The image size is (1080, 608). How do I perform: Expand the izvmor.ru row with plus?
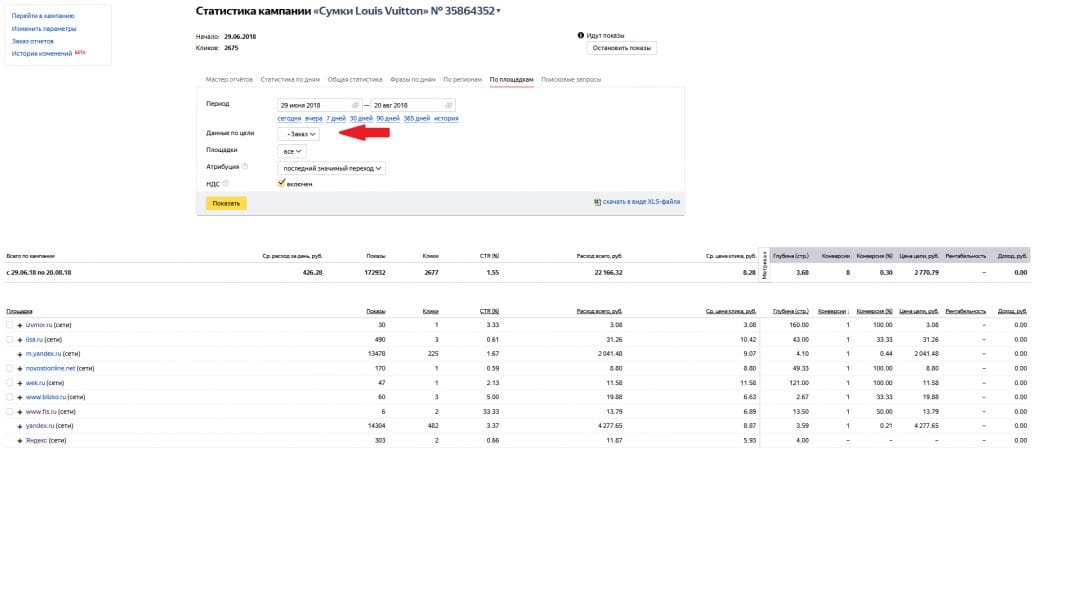tap(19, 325)
